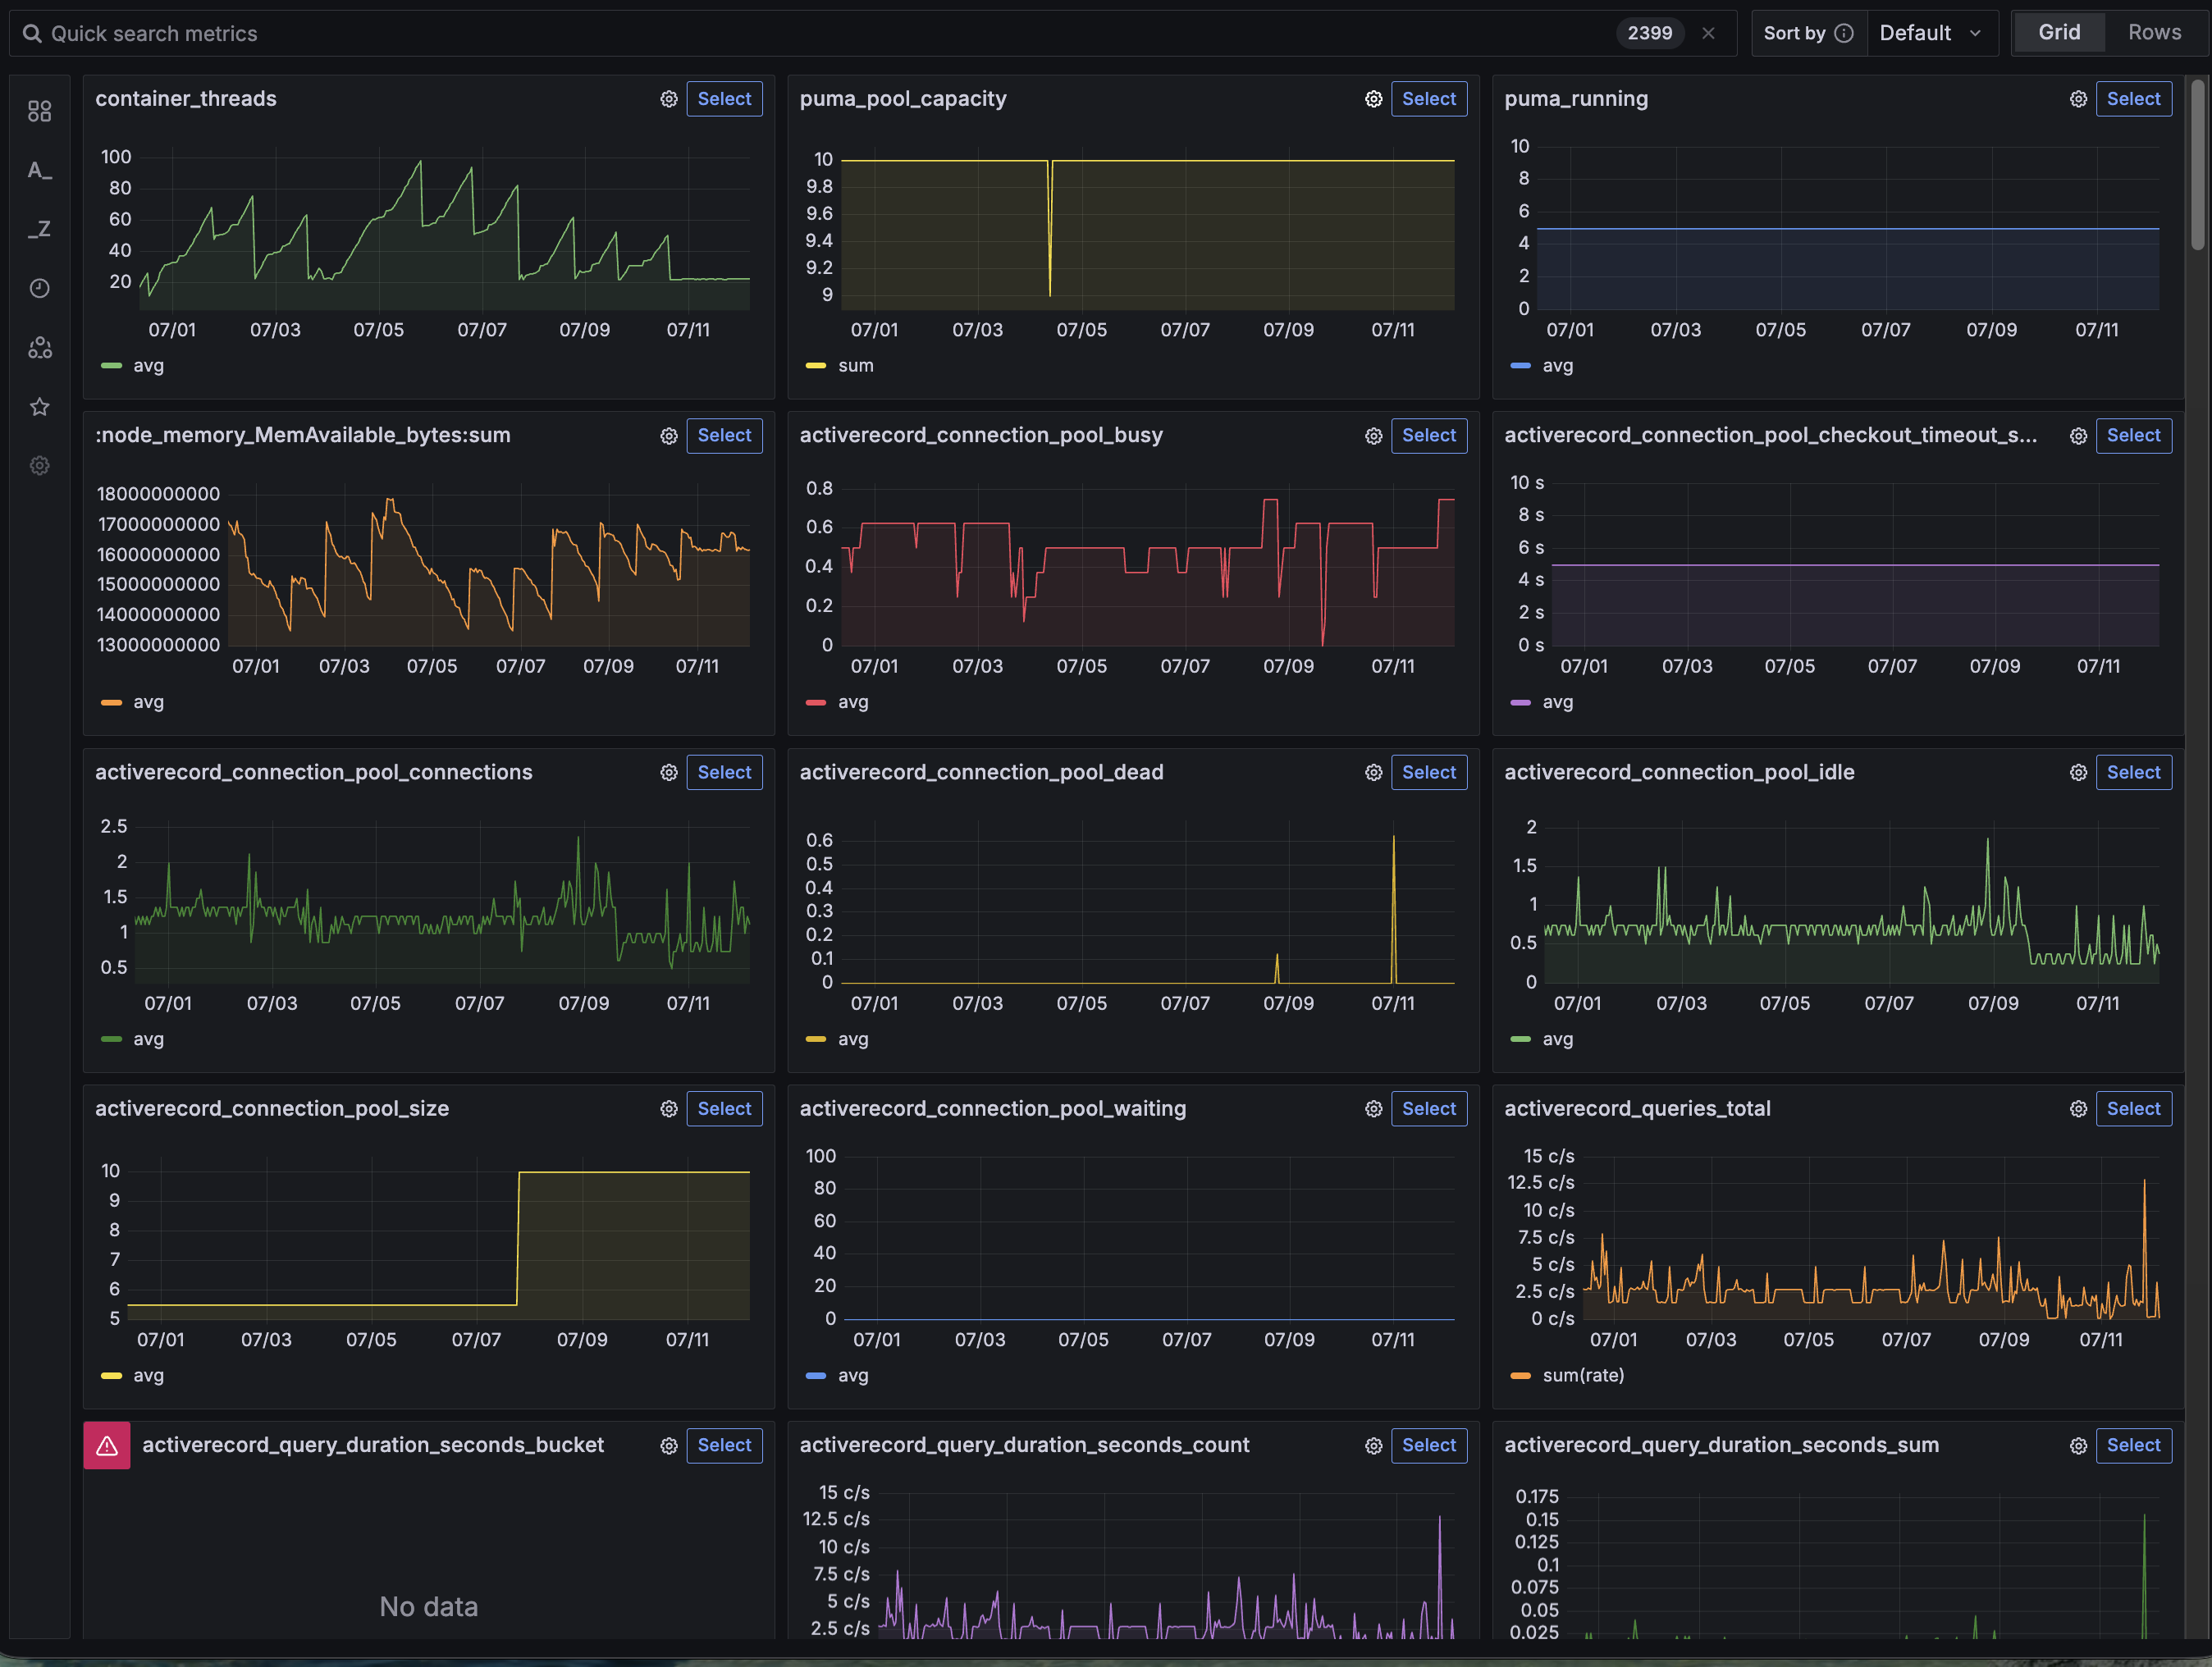The height and width of the screenshot is (1667, 2212).
Task: Select the puma_running metric
Action: [x=2133, y=99]
